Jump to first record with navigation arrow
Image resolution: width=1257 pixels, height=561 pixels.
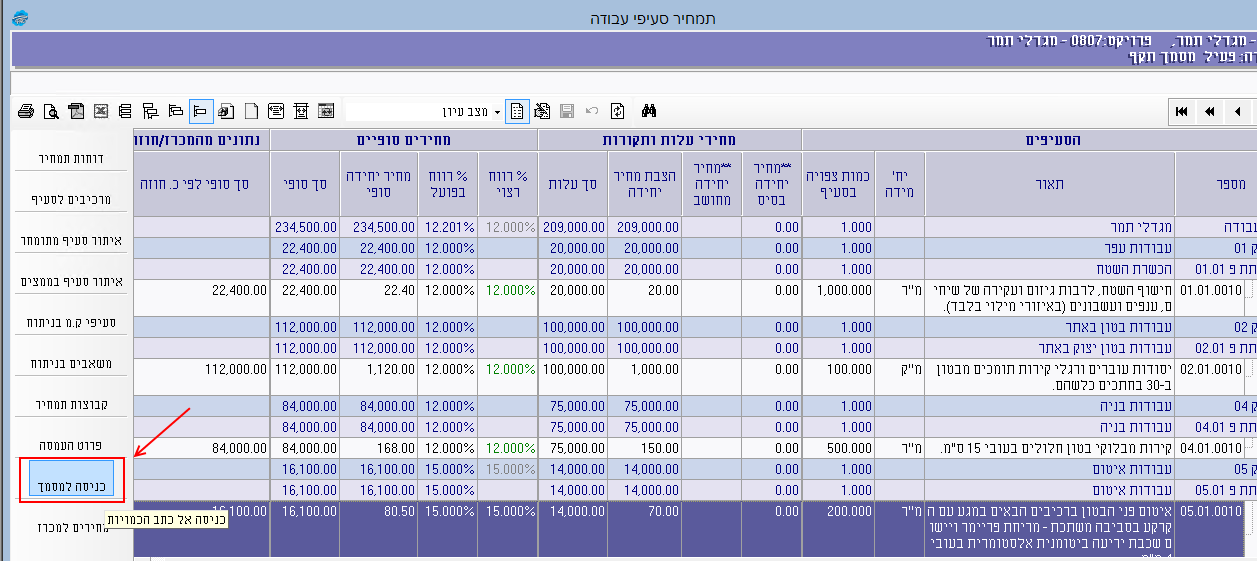(1182, 111)
